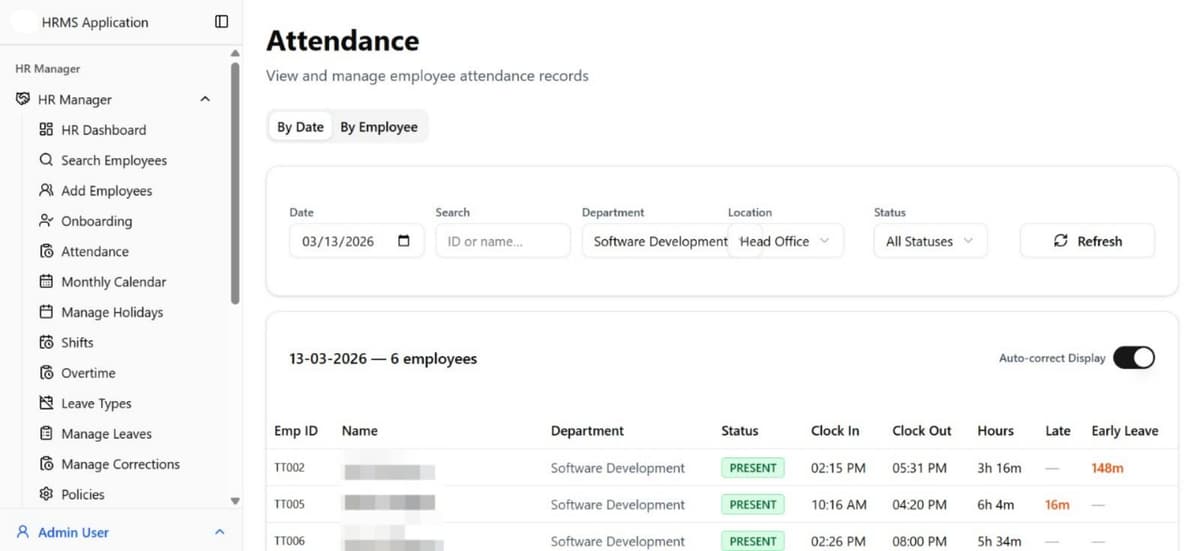The height and width of the screenshot is (551, 1200).
Task: Open the Manage Corrections link
Action: click(x=120, y=464)
